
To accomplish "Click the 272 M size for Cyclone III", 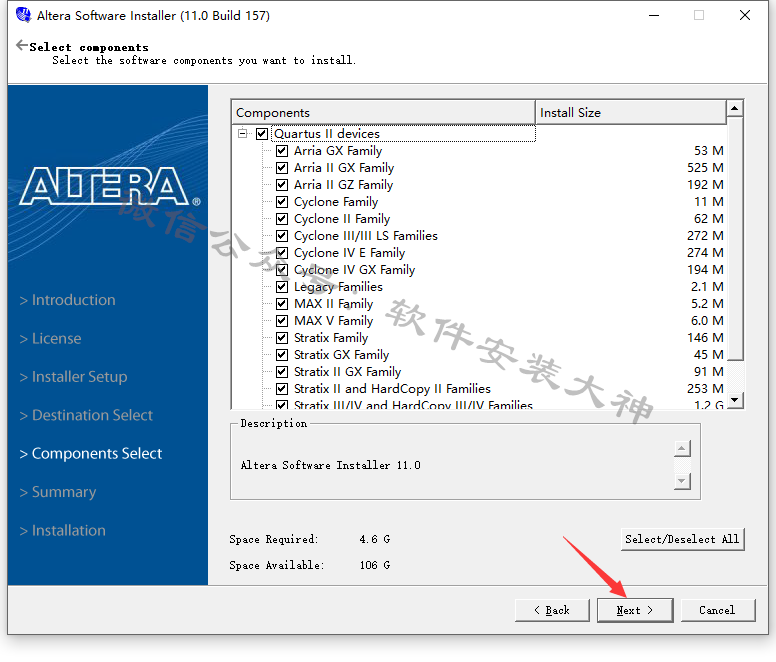I will tap(705, 236).
